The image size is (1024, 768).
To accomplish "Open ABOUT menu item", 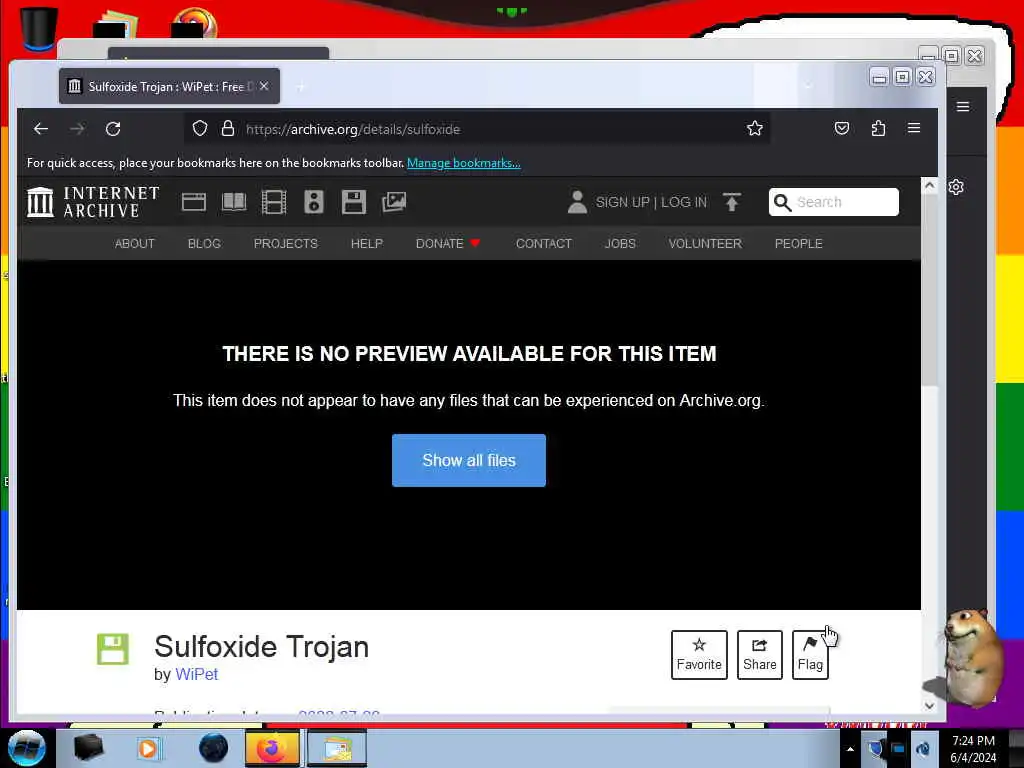I will point(135,244).
